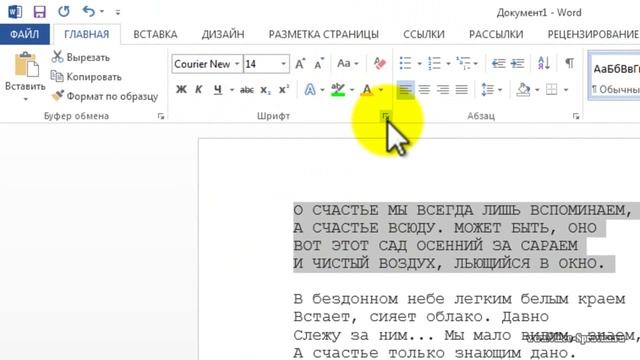The width and height of the screenshot is (640, 360).
Task: Expand the font name dropdown list
Action: 237,64
